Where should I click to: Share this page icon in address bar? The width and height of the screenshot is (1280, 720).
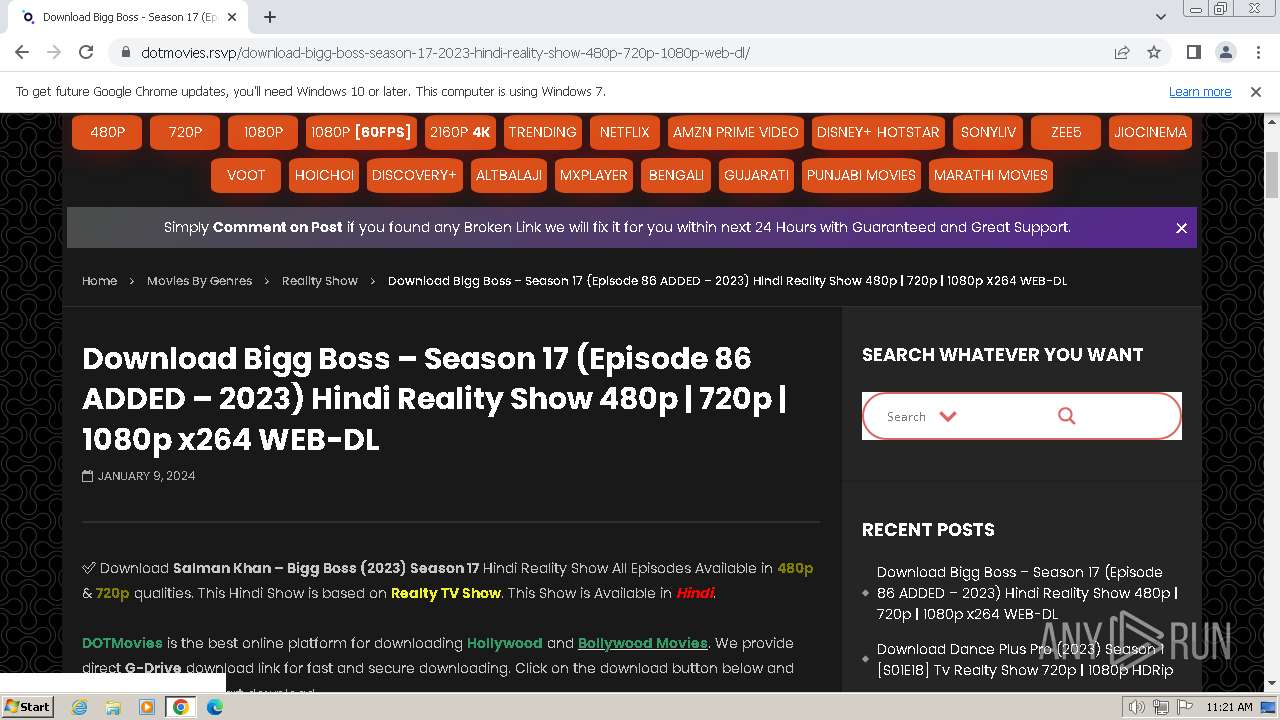[x=1122, y=53]
